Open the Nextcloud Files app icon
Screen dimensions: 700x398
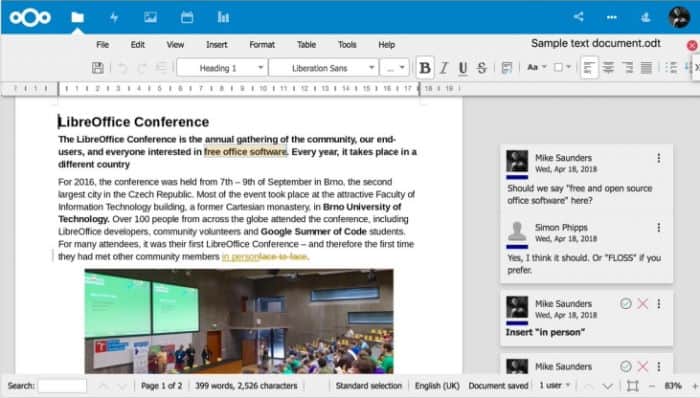tap(77, 17)
